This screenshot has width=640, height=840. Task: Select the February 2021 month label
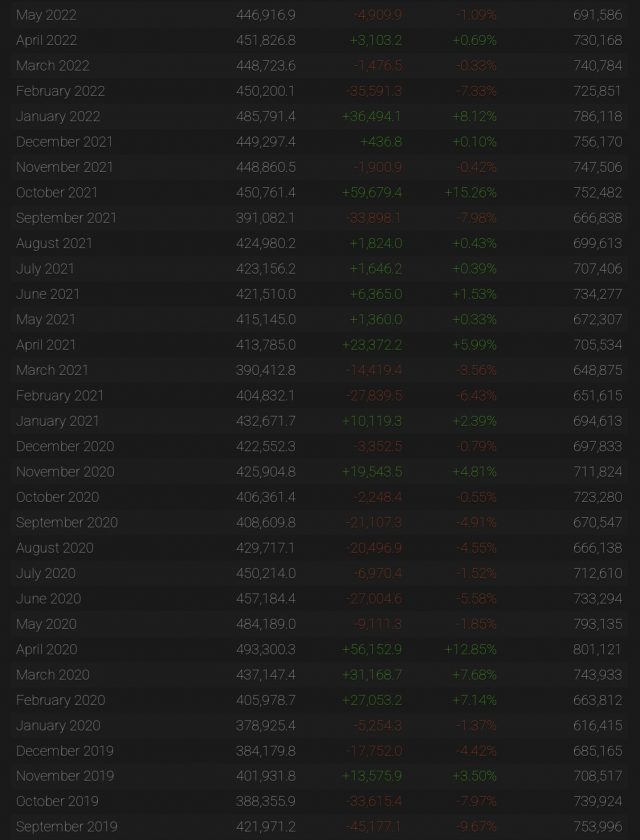coord(60,395)
